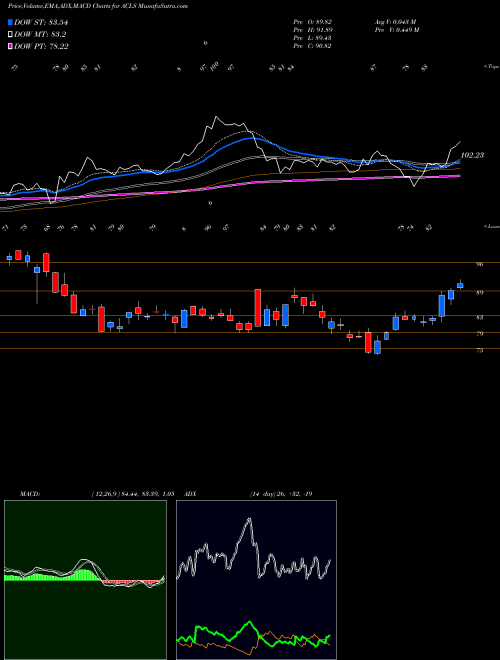Click the 96 price level label
The width and height of the screenshot is (500, 660).
pyautogui.click(x=479, y=265)
